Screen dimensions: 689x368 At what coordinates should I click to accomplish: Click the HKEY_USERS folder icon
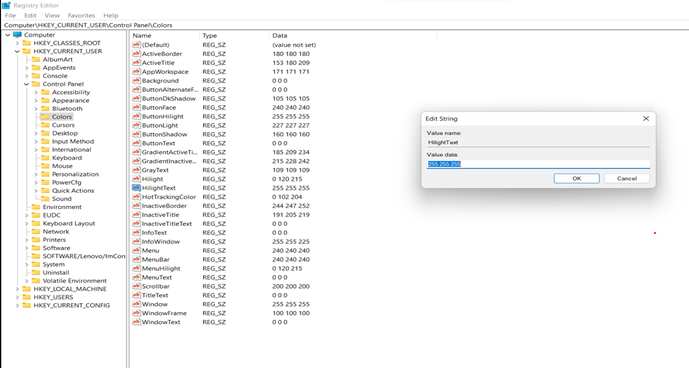(x=26, y=297)
